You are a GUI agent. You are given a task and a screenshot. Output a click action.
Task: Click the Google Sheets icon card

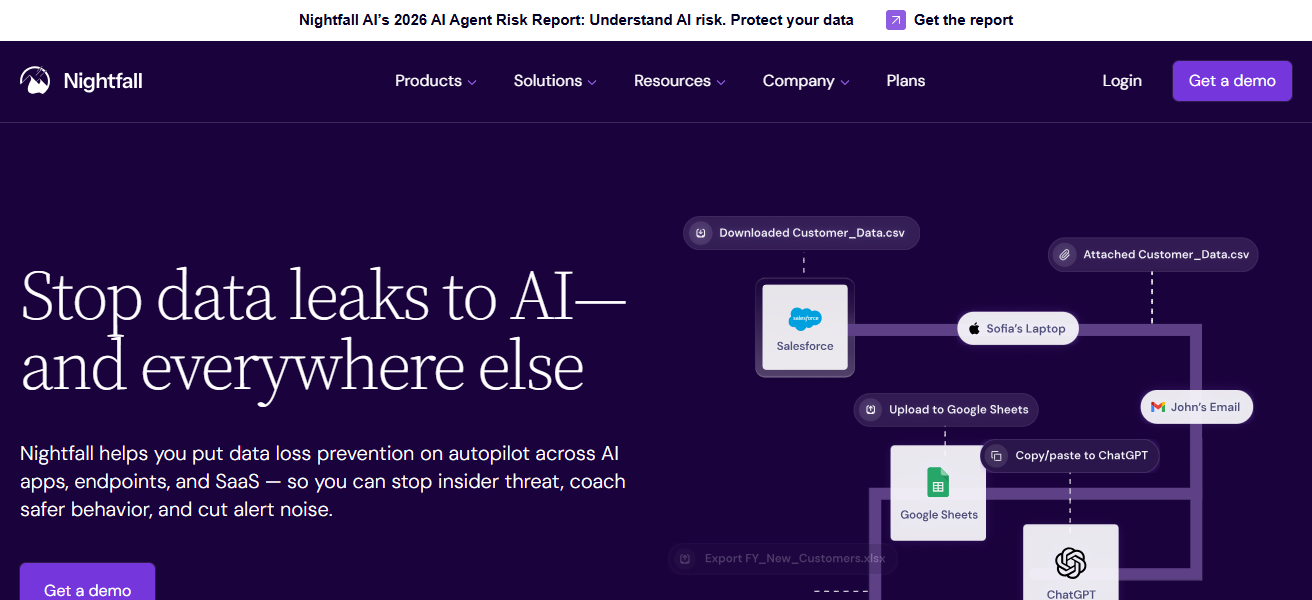pos(938,492)
